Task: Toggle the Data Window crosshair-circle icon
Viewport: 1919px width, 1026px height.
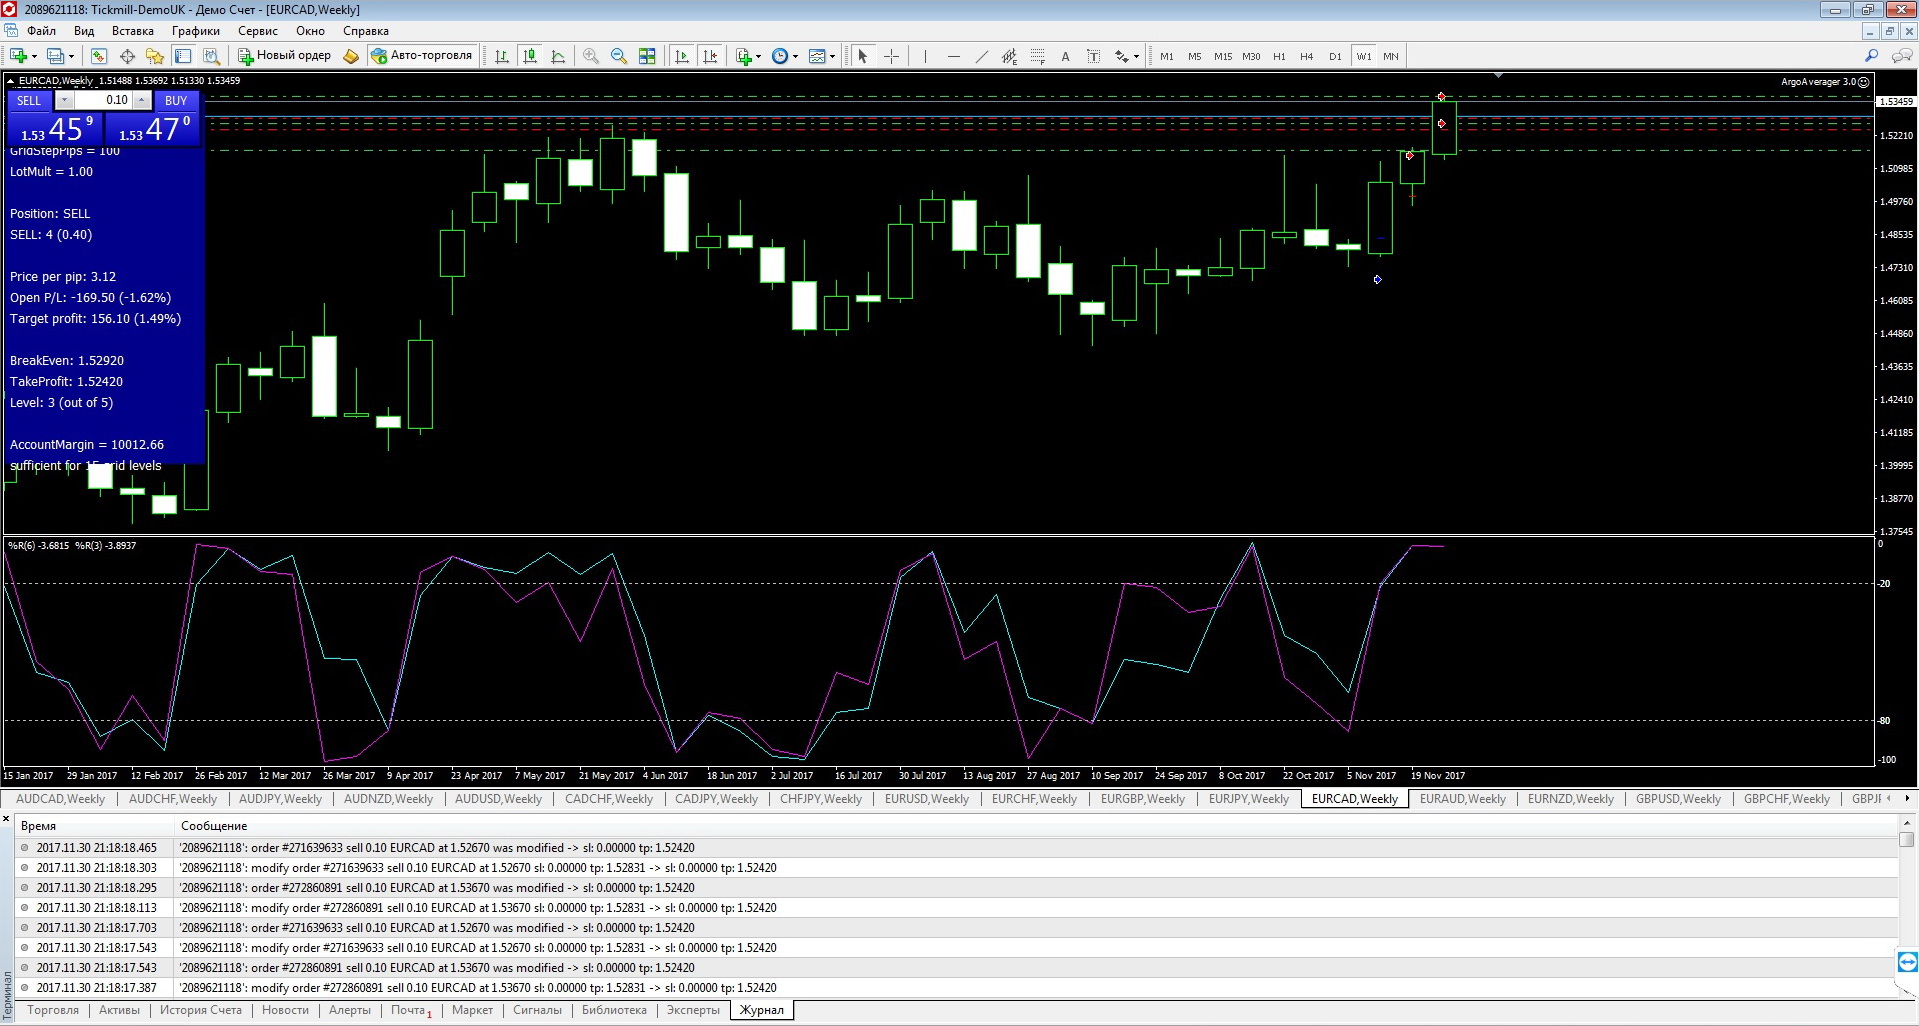Action: click(x=127, y=56)
